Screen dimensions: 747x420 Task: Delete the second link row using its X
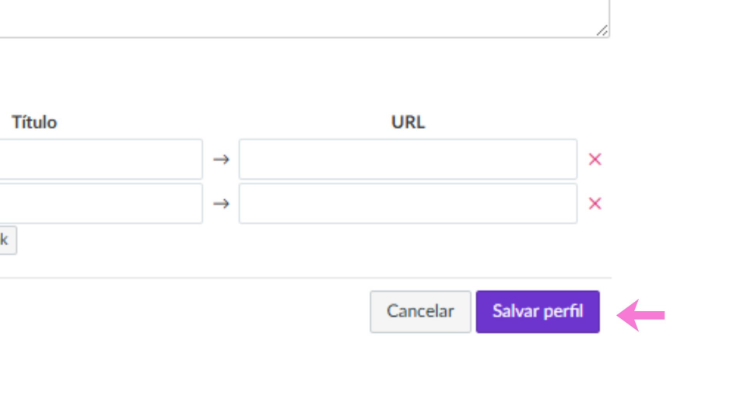tap(595, 204)
